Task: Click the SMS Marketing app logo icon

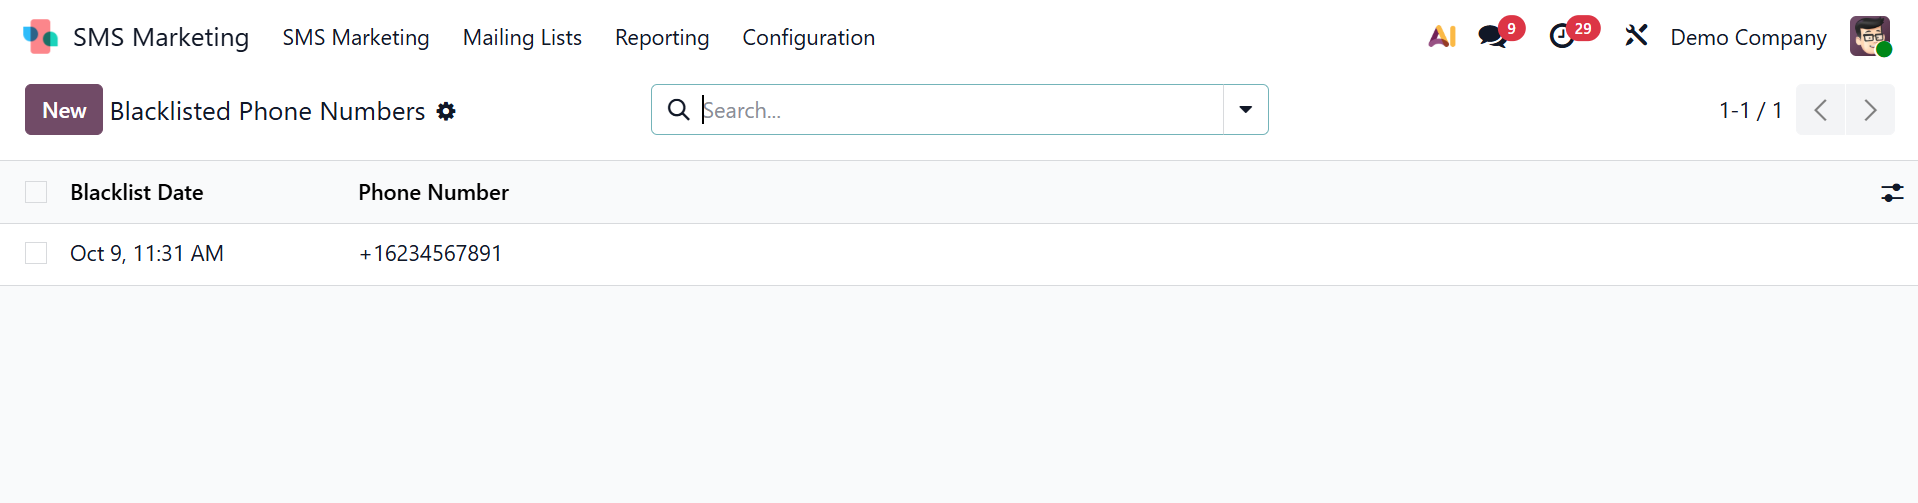Action: pos(40,37)
